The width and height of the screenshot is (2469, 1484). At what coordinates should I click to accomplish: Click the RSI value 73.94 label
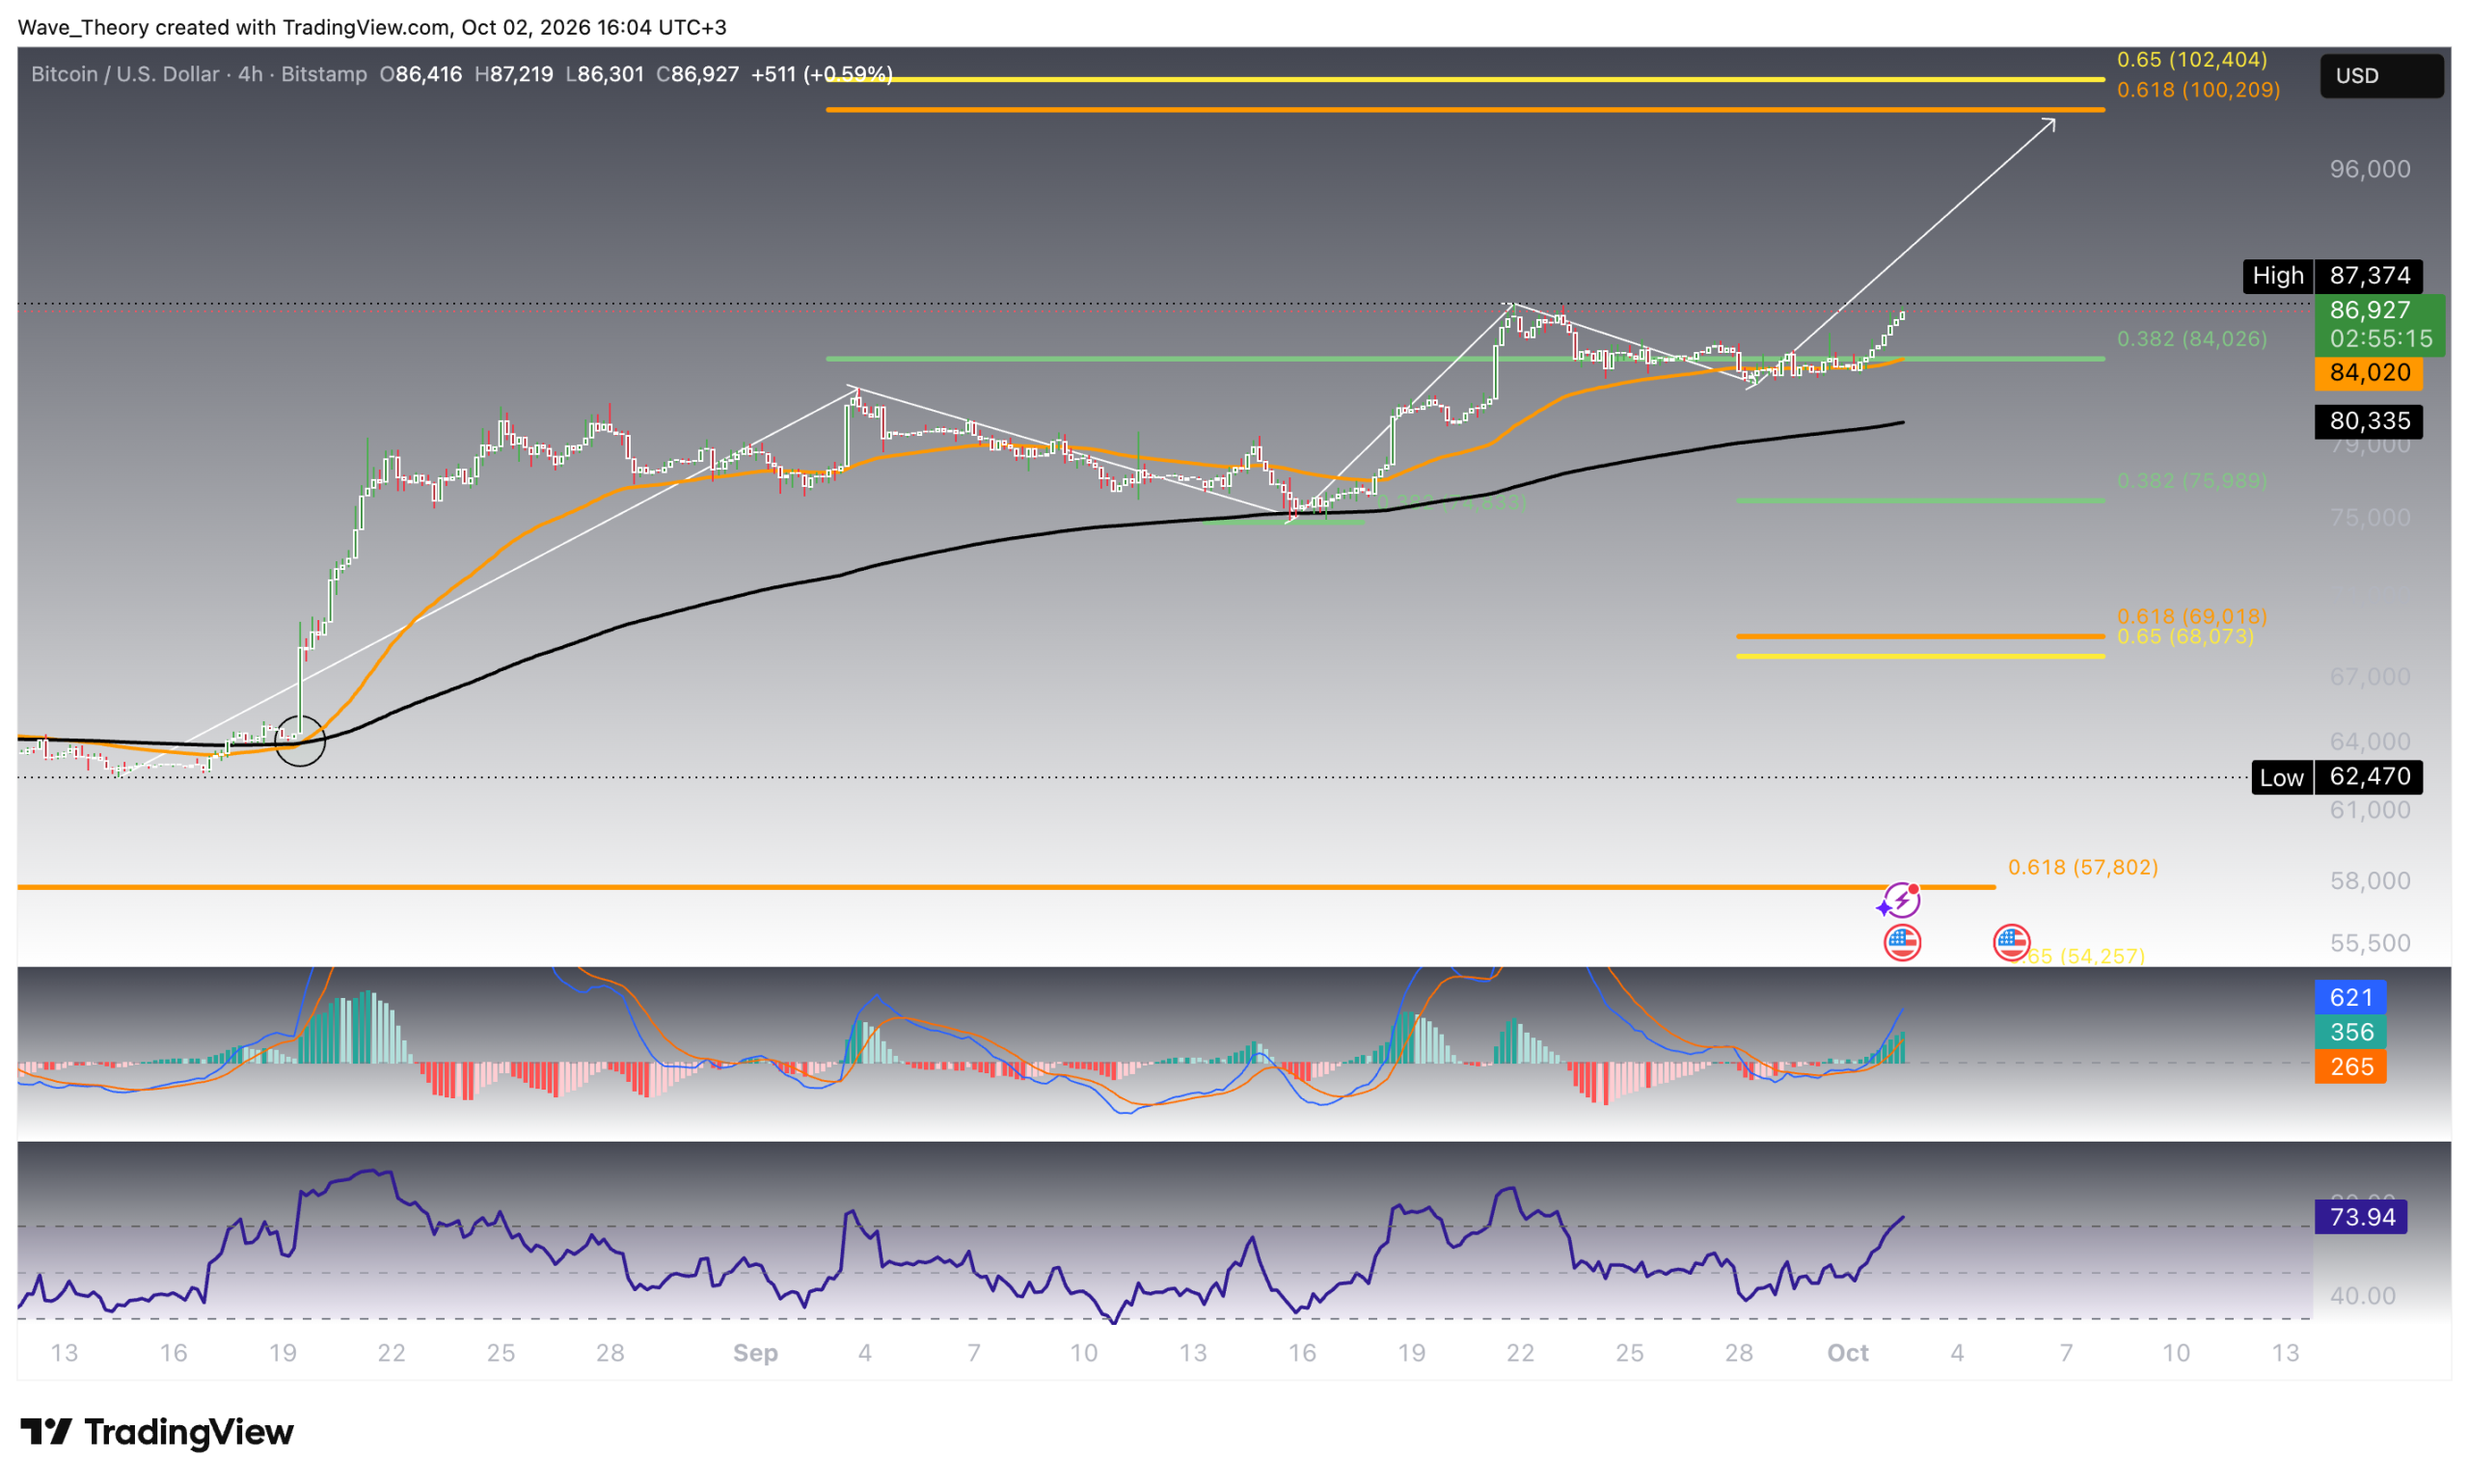point(2360,1217)
